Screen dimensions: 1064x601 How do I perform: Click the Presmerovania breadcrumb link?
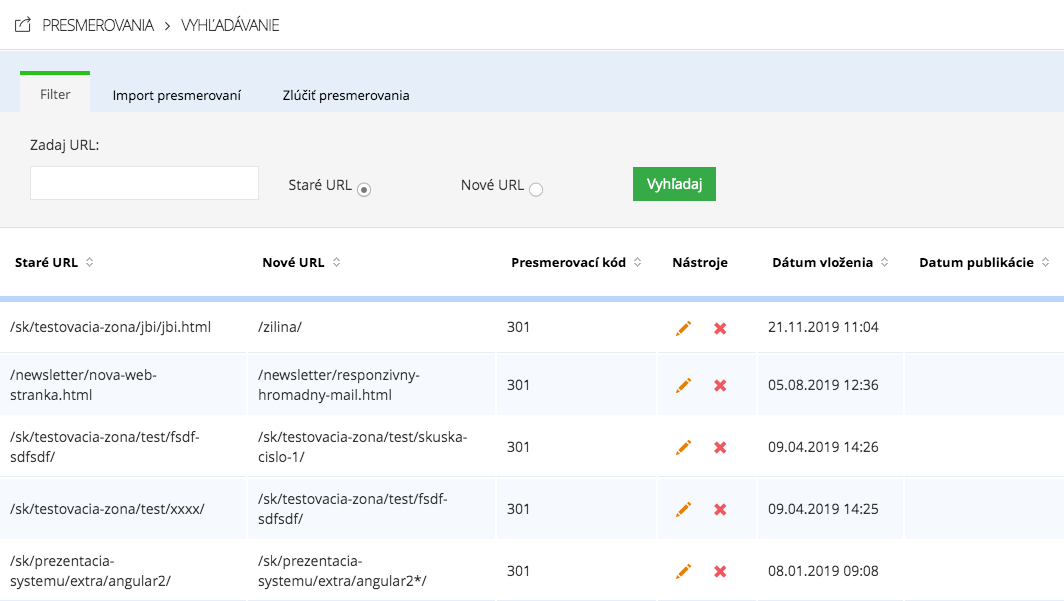click(x=98, y=25)
